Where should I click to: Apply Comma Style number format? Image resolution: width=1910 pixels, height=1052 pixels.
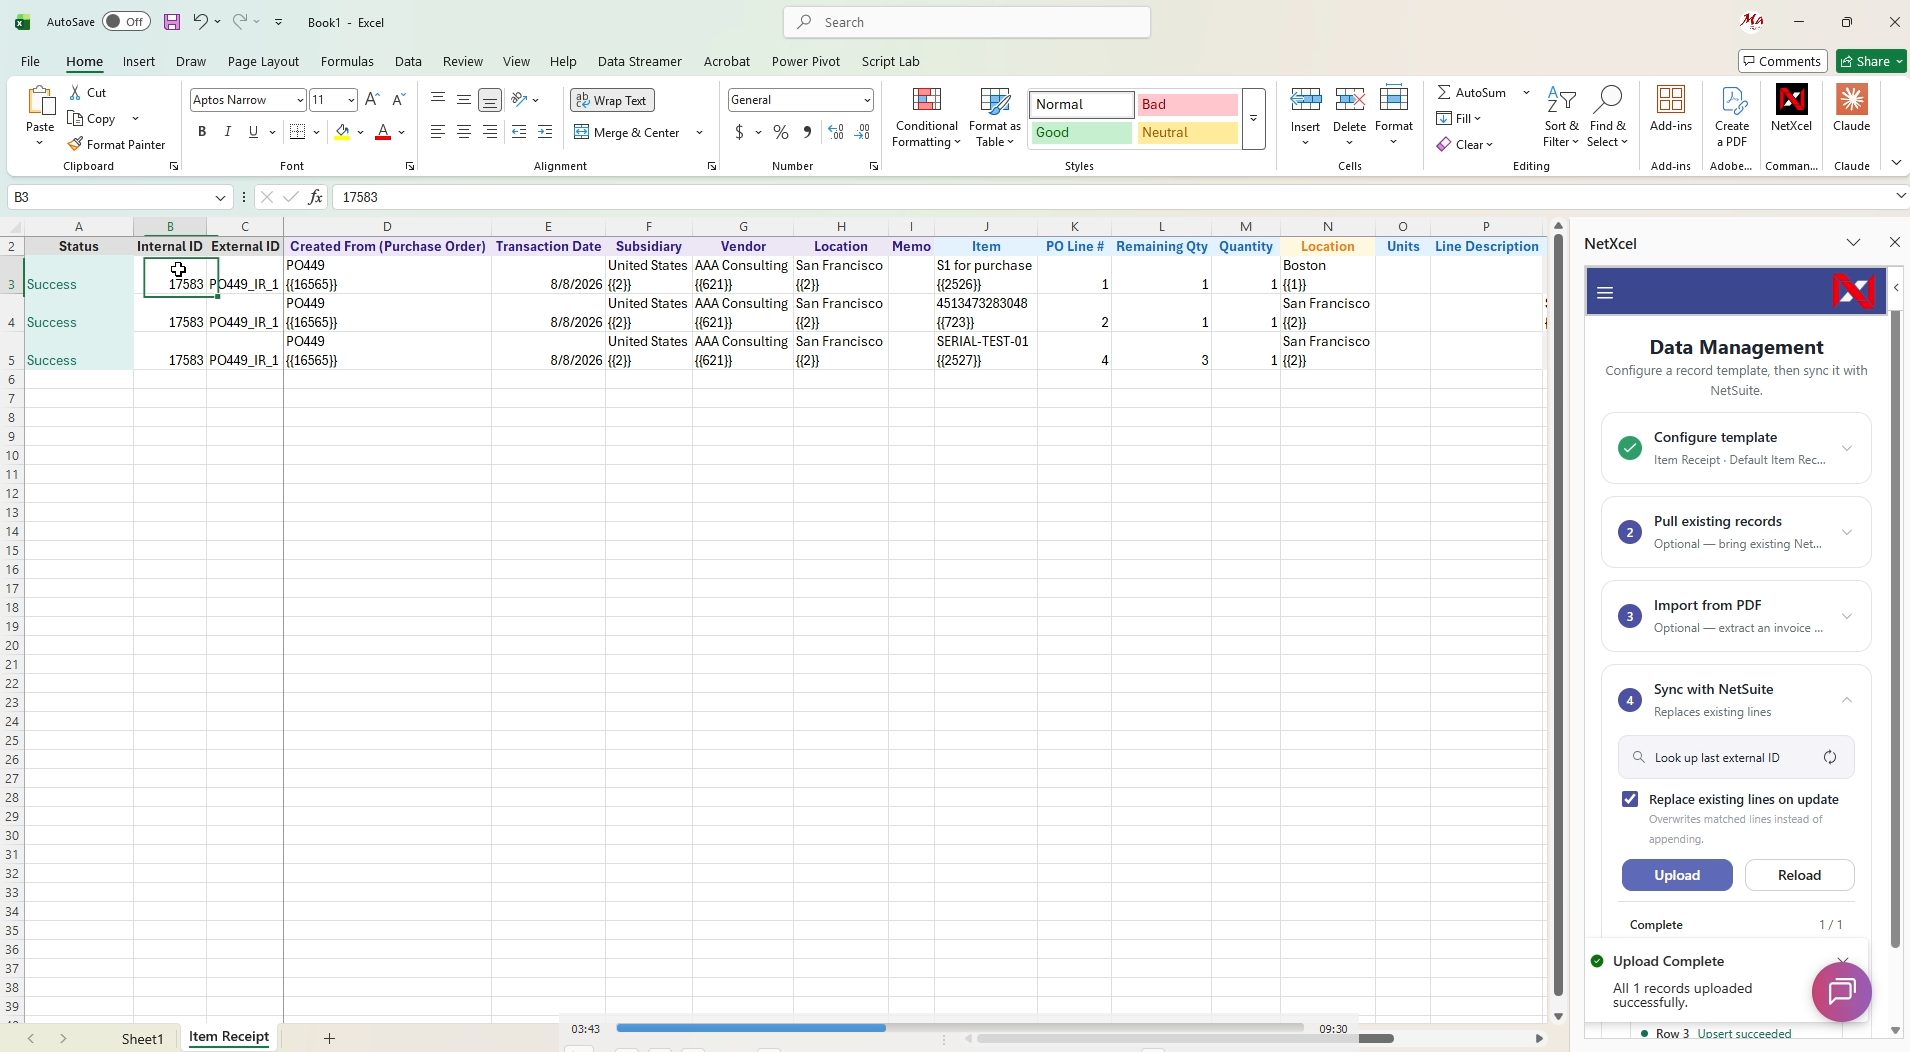pos(807,132)
